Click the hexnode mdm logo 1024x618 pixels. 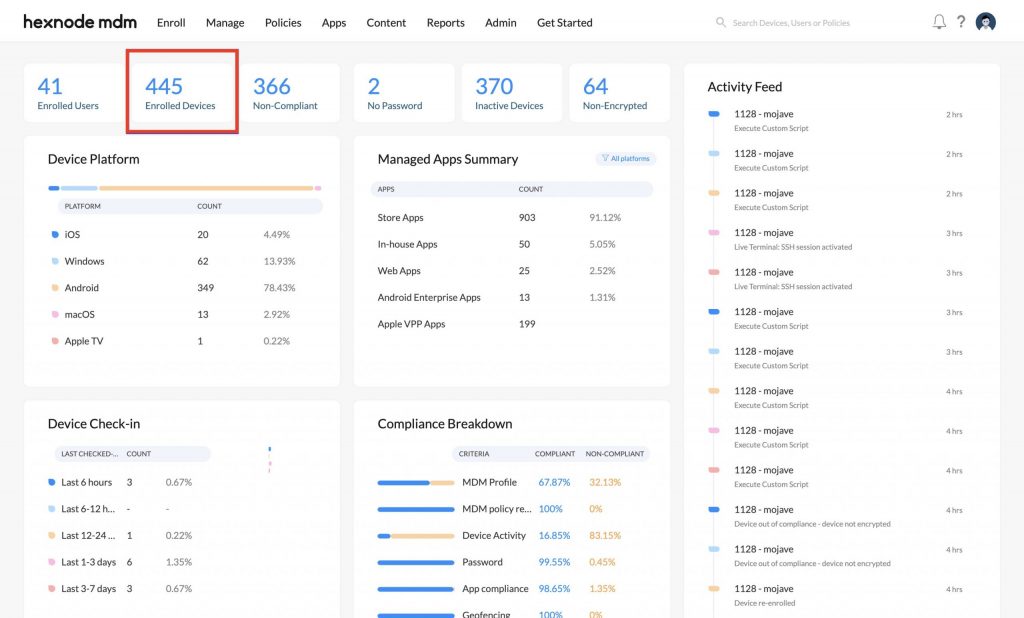point(80,22)
